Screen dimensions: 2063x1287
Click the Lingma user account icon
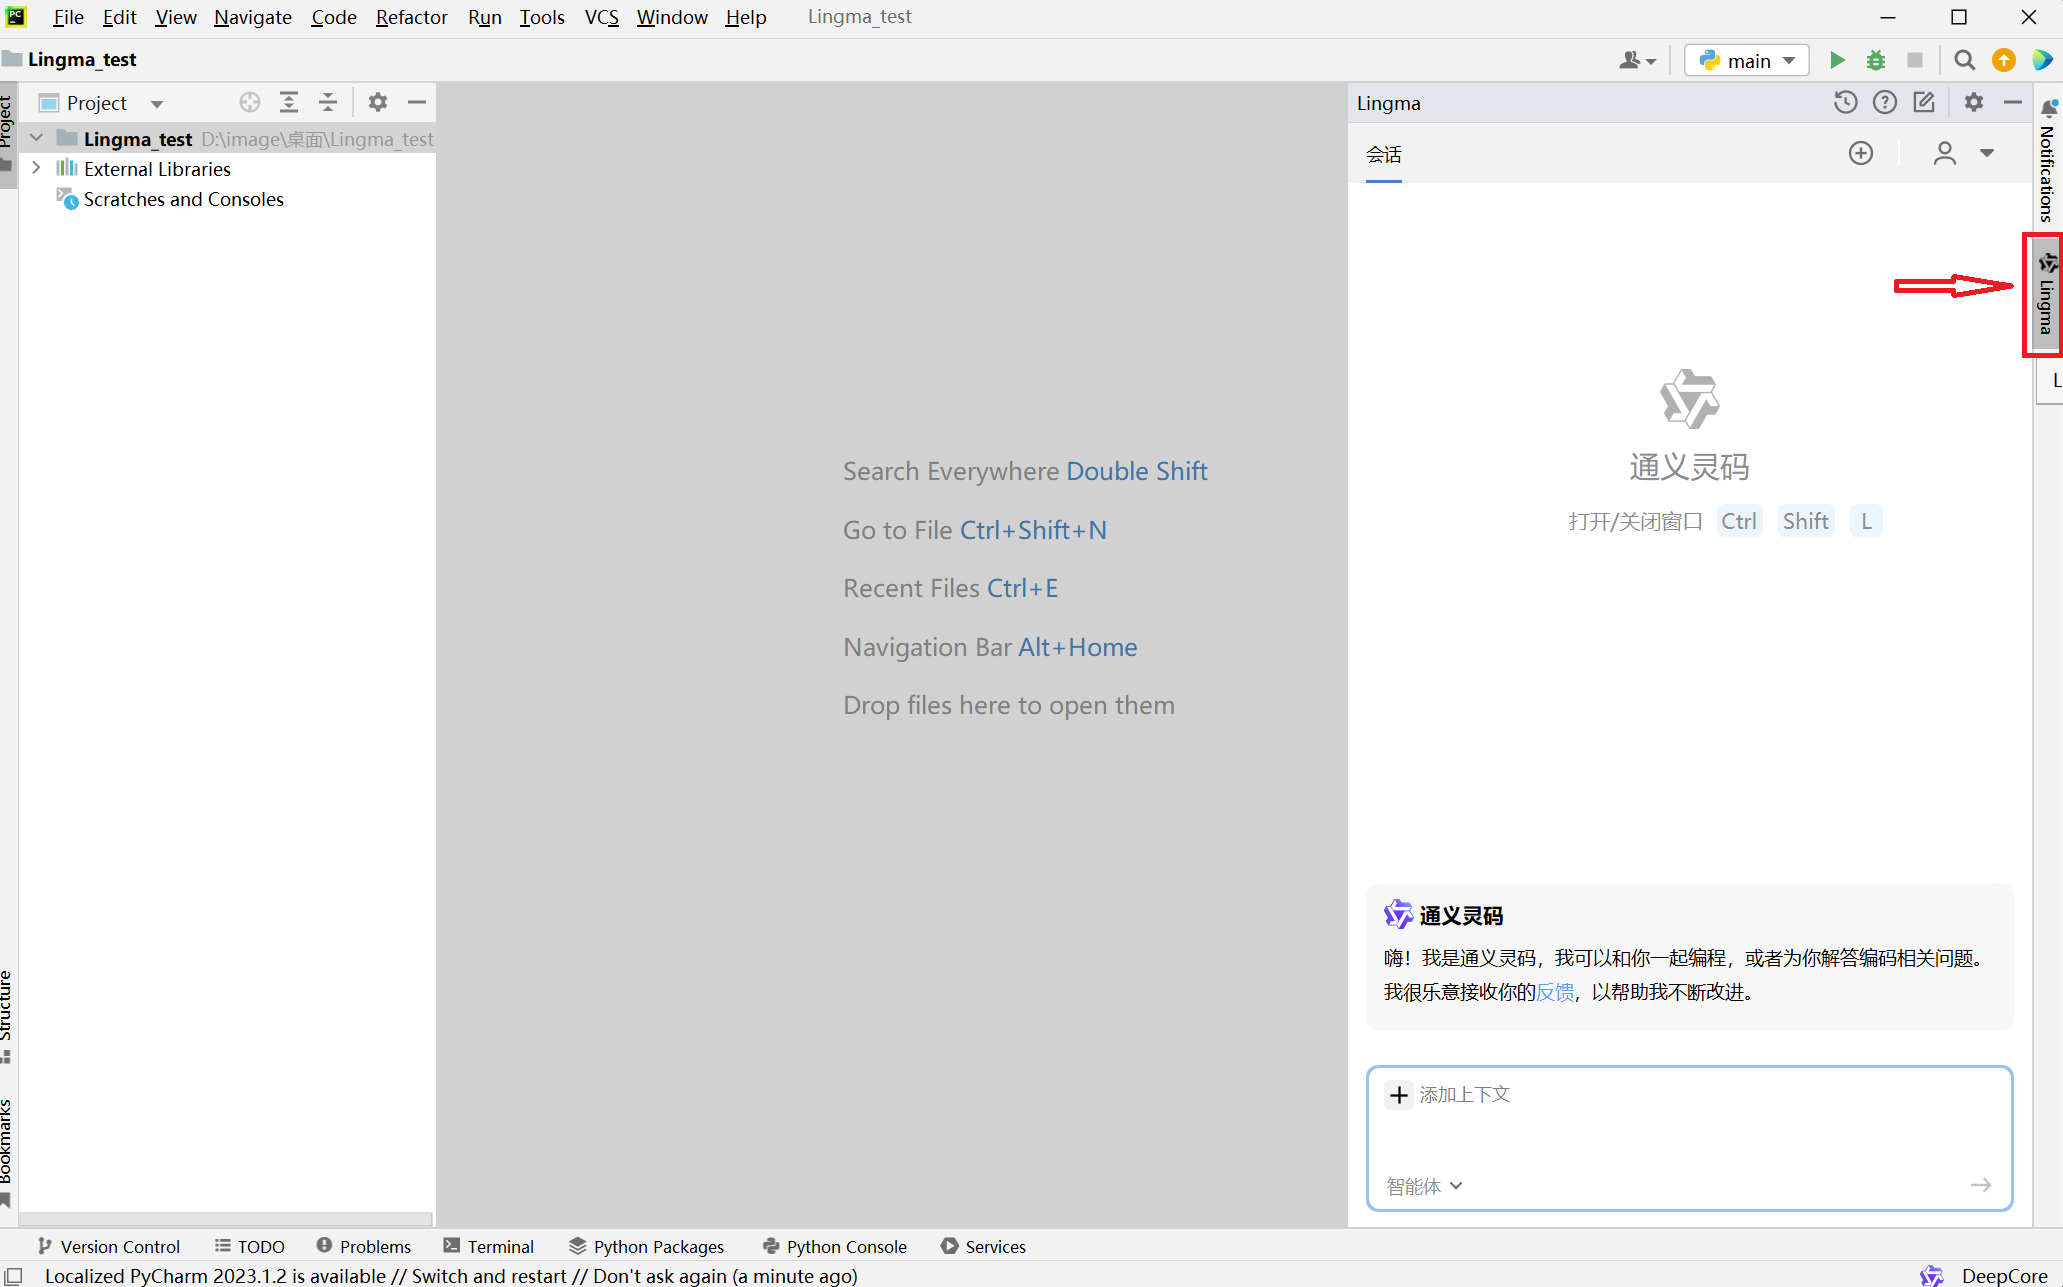[1944, 153]
